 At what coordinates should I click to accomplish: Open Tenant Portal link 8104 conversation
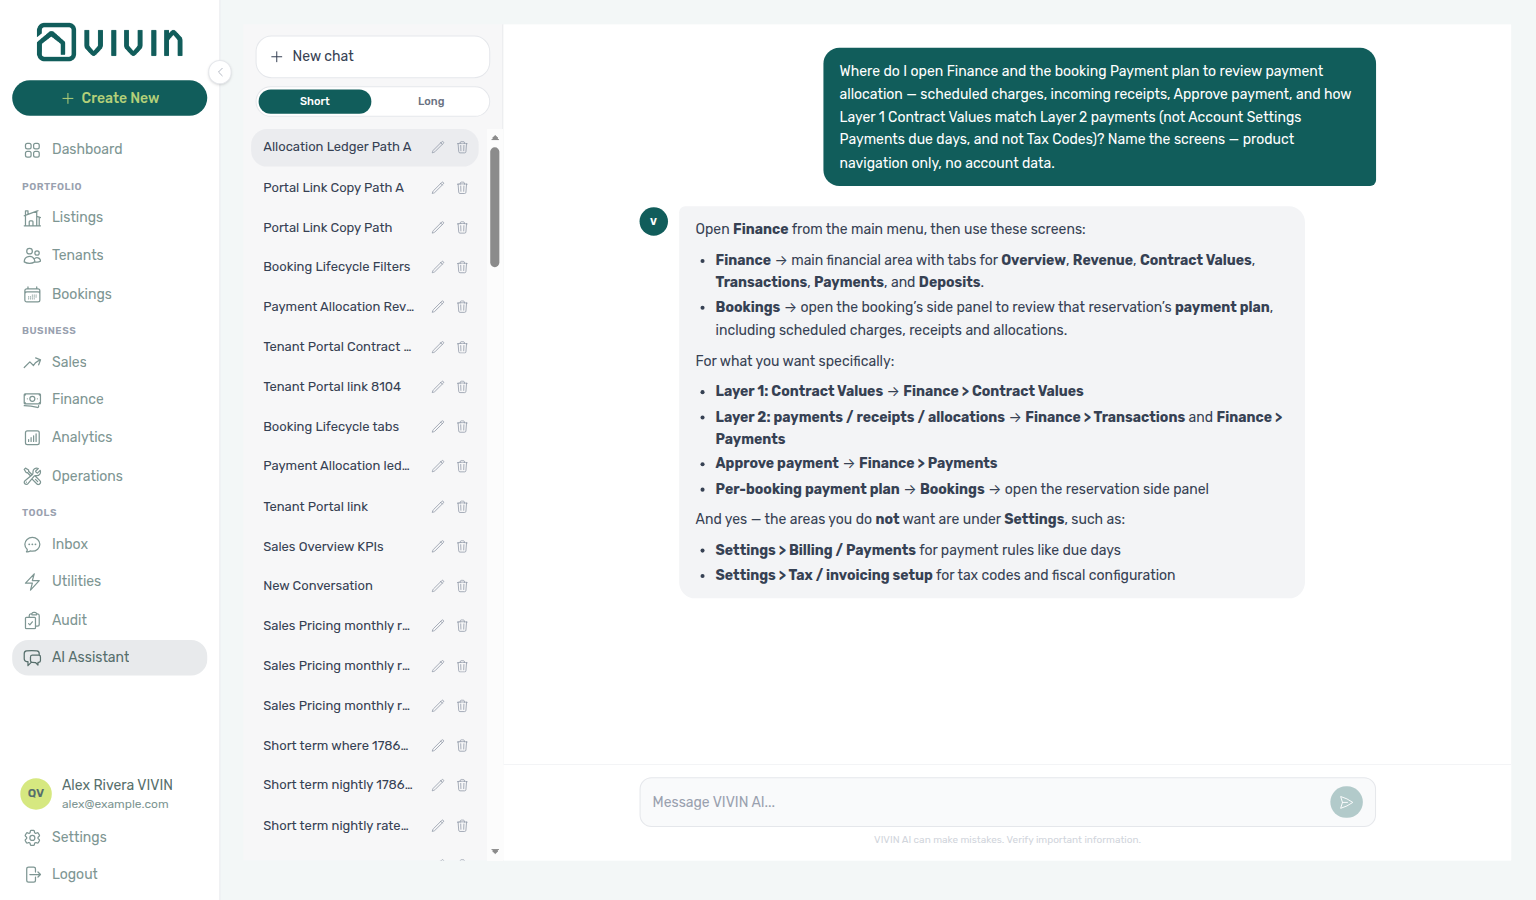(332, 387)
